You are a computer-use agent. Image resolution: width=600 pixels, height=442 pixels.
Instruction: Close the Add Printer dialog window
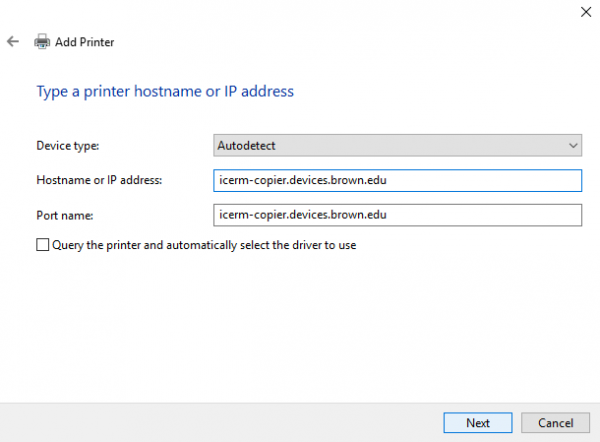(586, 12)
